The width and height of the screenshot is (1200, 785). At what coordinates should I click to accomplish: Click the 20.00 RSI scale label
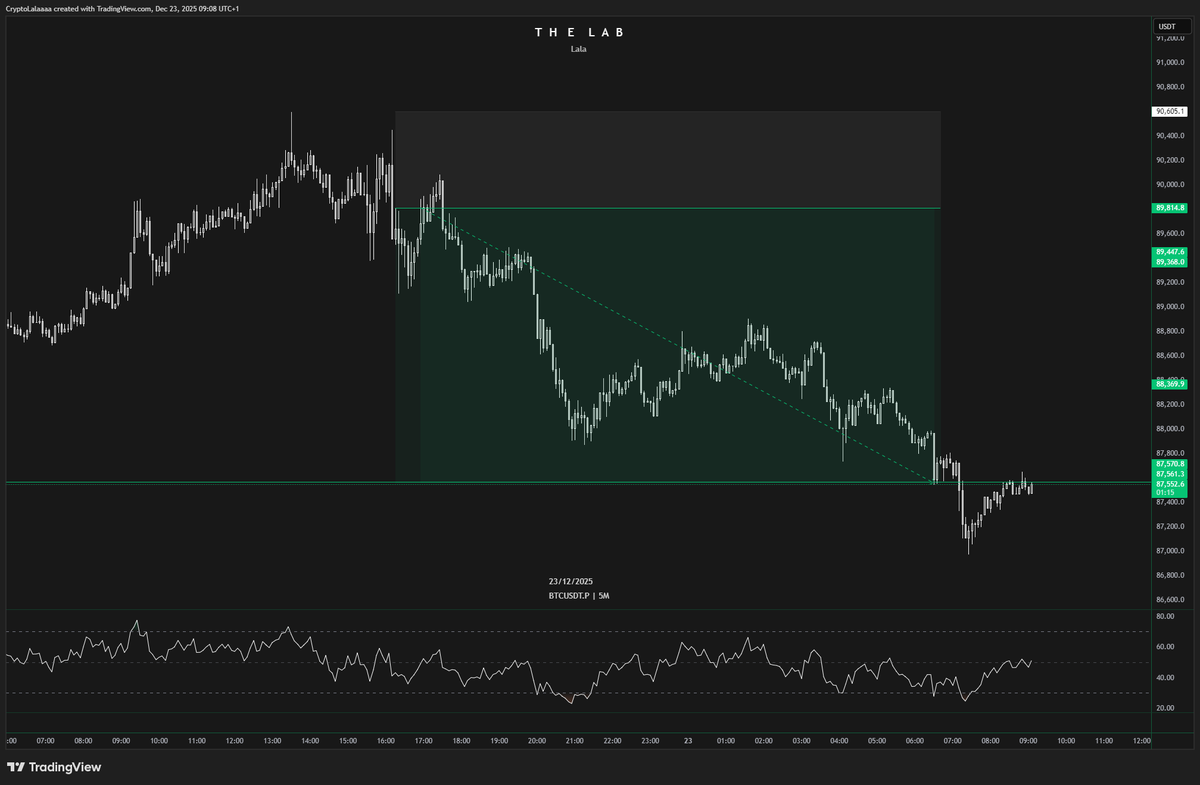point(1165,708)
